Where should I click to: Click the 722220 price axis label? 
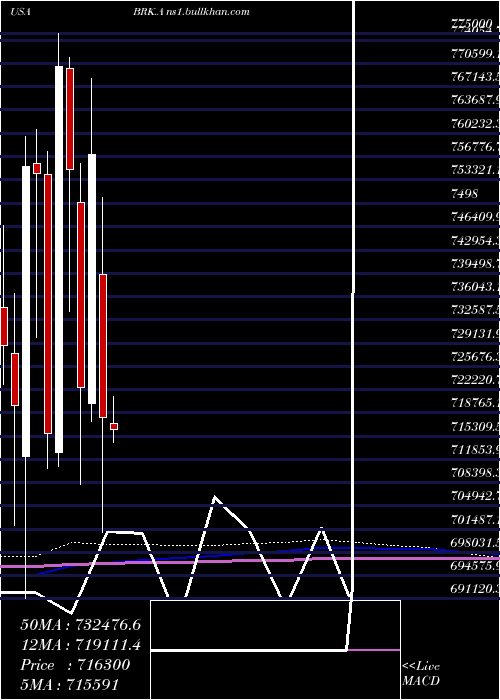tap(475, 380)
